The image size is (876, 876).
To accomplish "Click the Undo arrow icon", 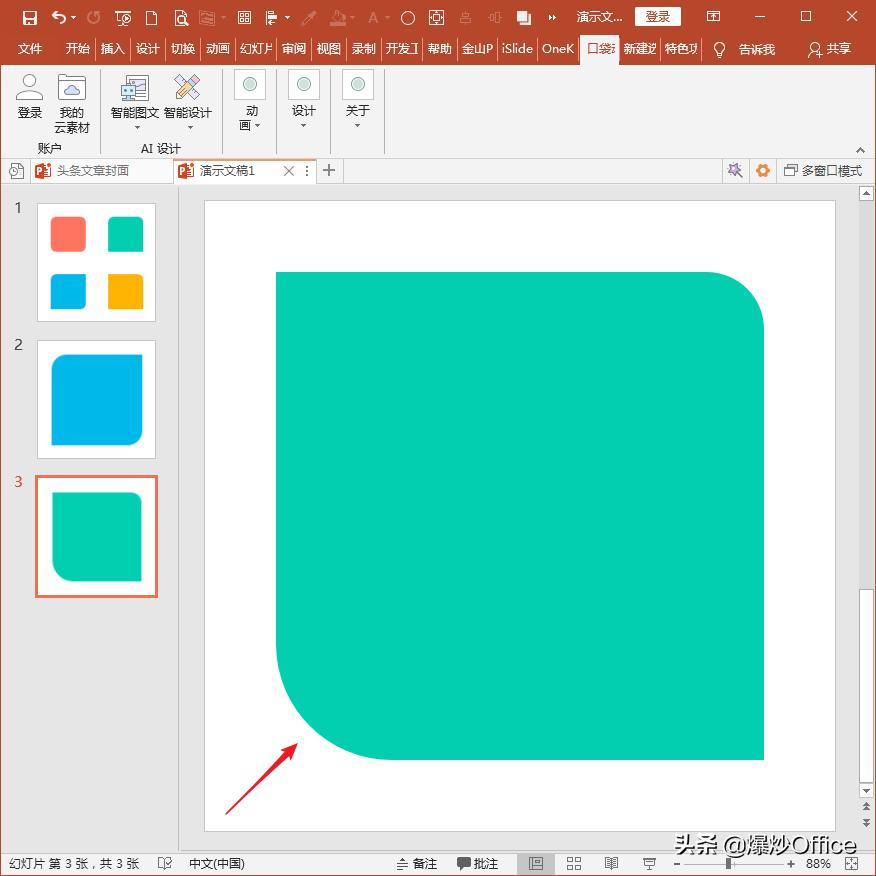I will 59,17.
